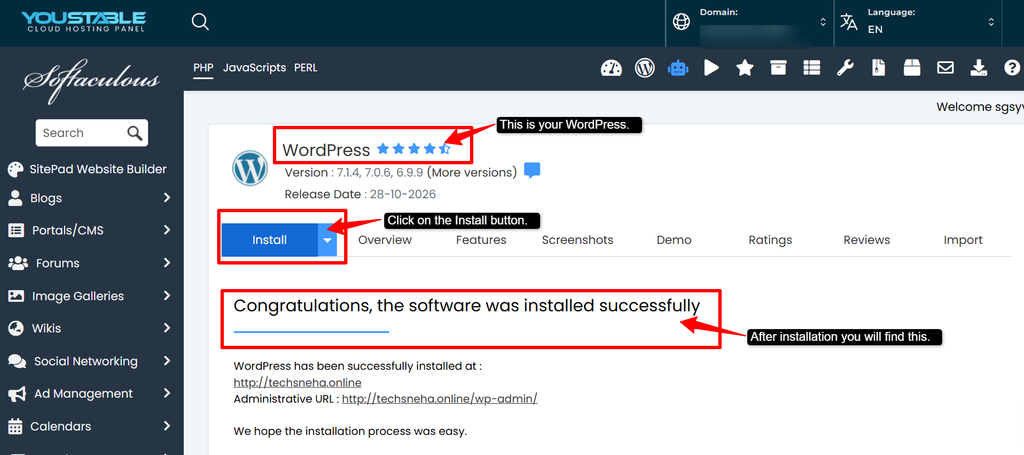The image size is (1024, 455).
Task: Expand the Ad Management category chevron
Action: (167, 394)
